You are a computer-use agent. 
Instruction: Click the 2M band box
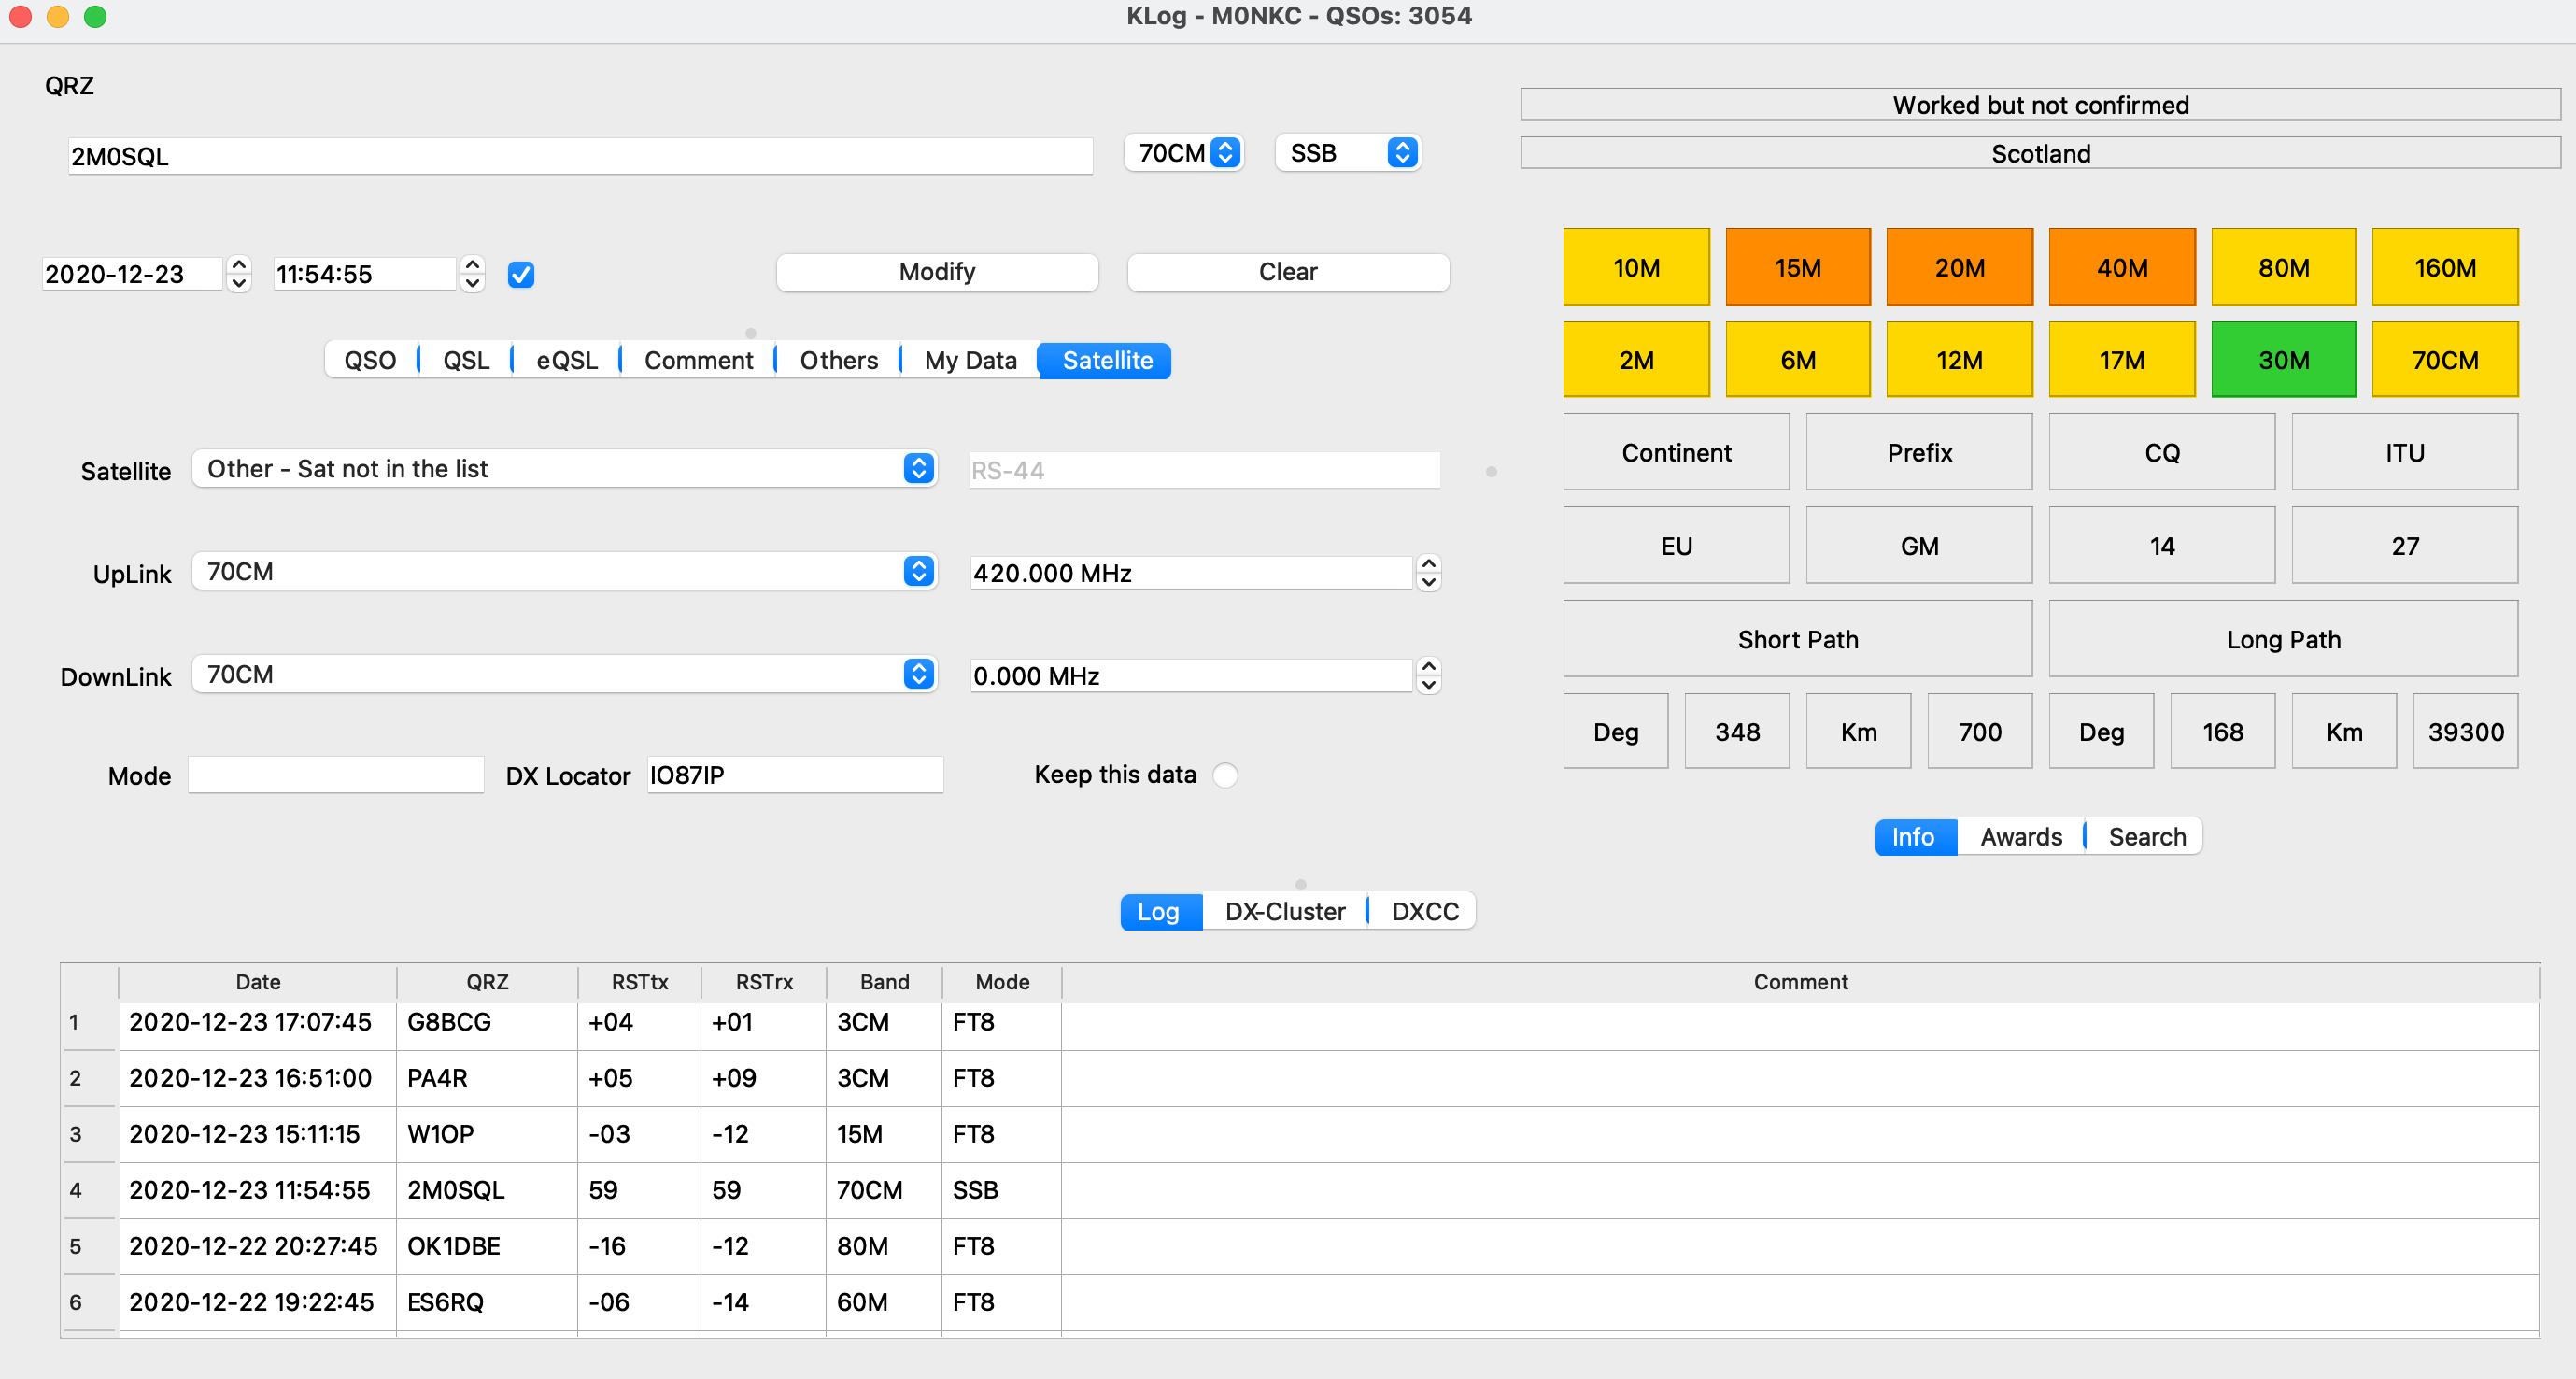pyautogui.click(x=1636, y=360)
